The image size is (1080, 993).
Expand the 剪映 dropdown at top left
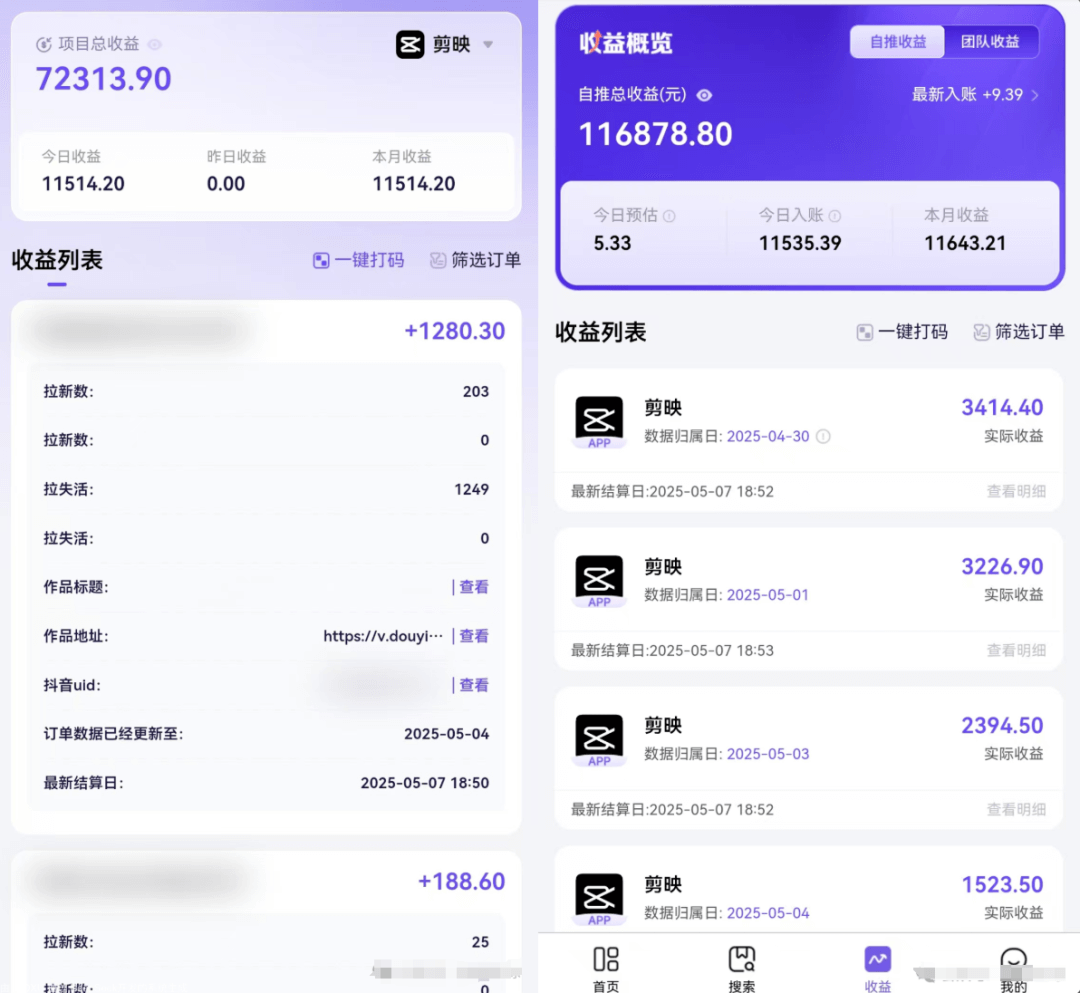(488, 44)
